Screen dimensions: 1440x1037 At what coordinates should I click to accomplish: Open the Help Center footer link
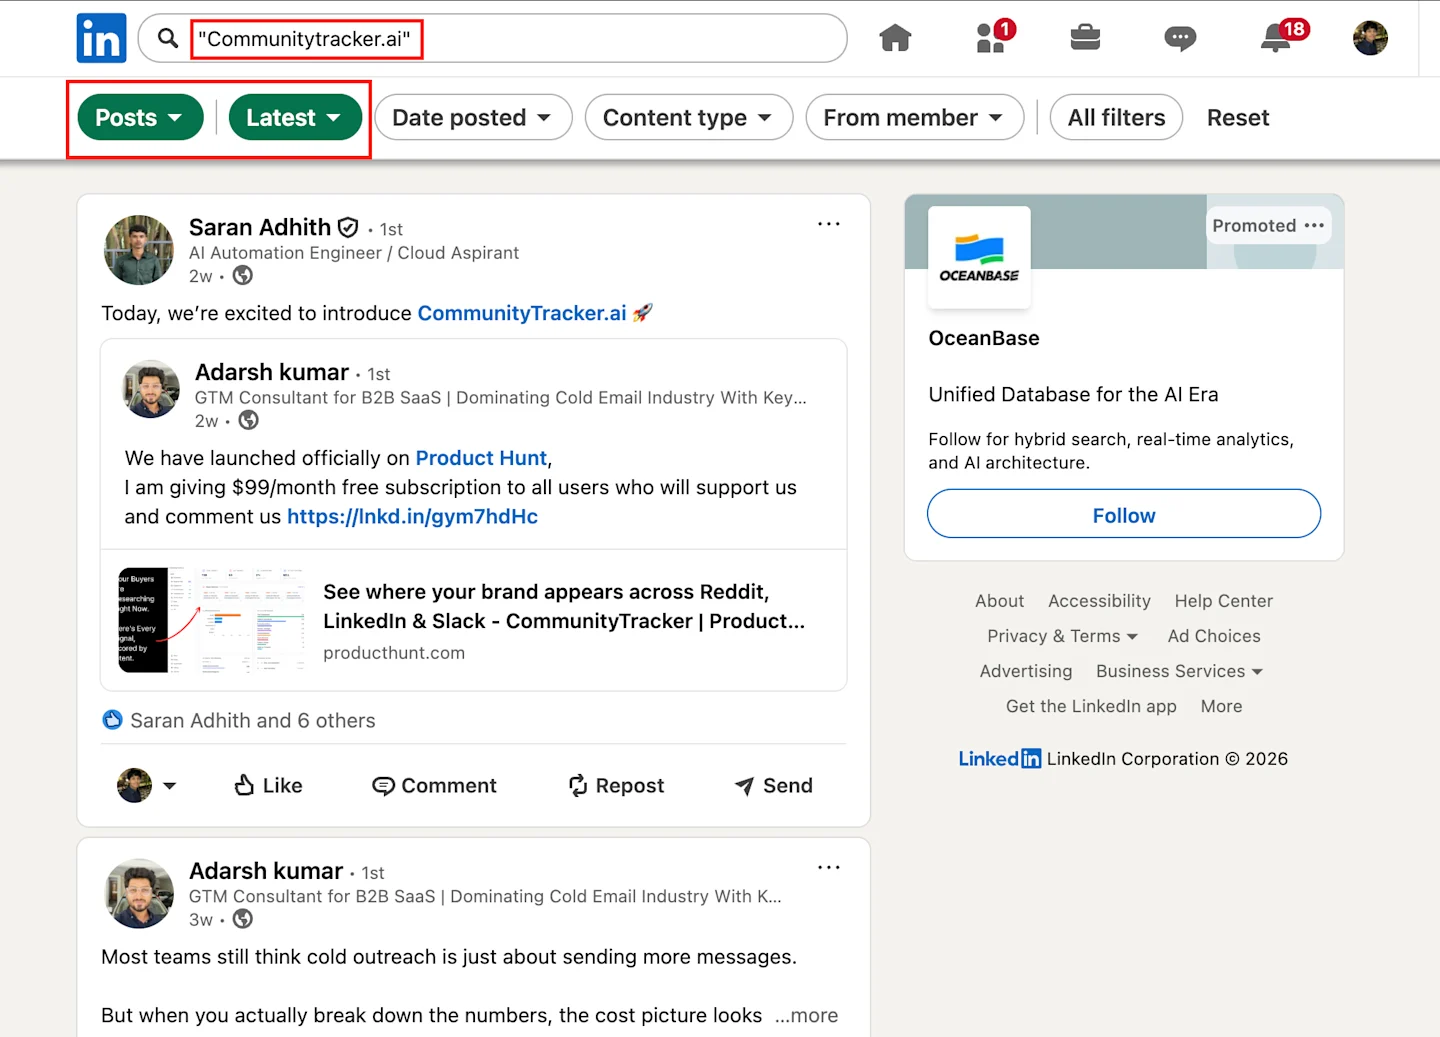click(1224, 601)
